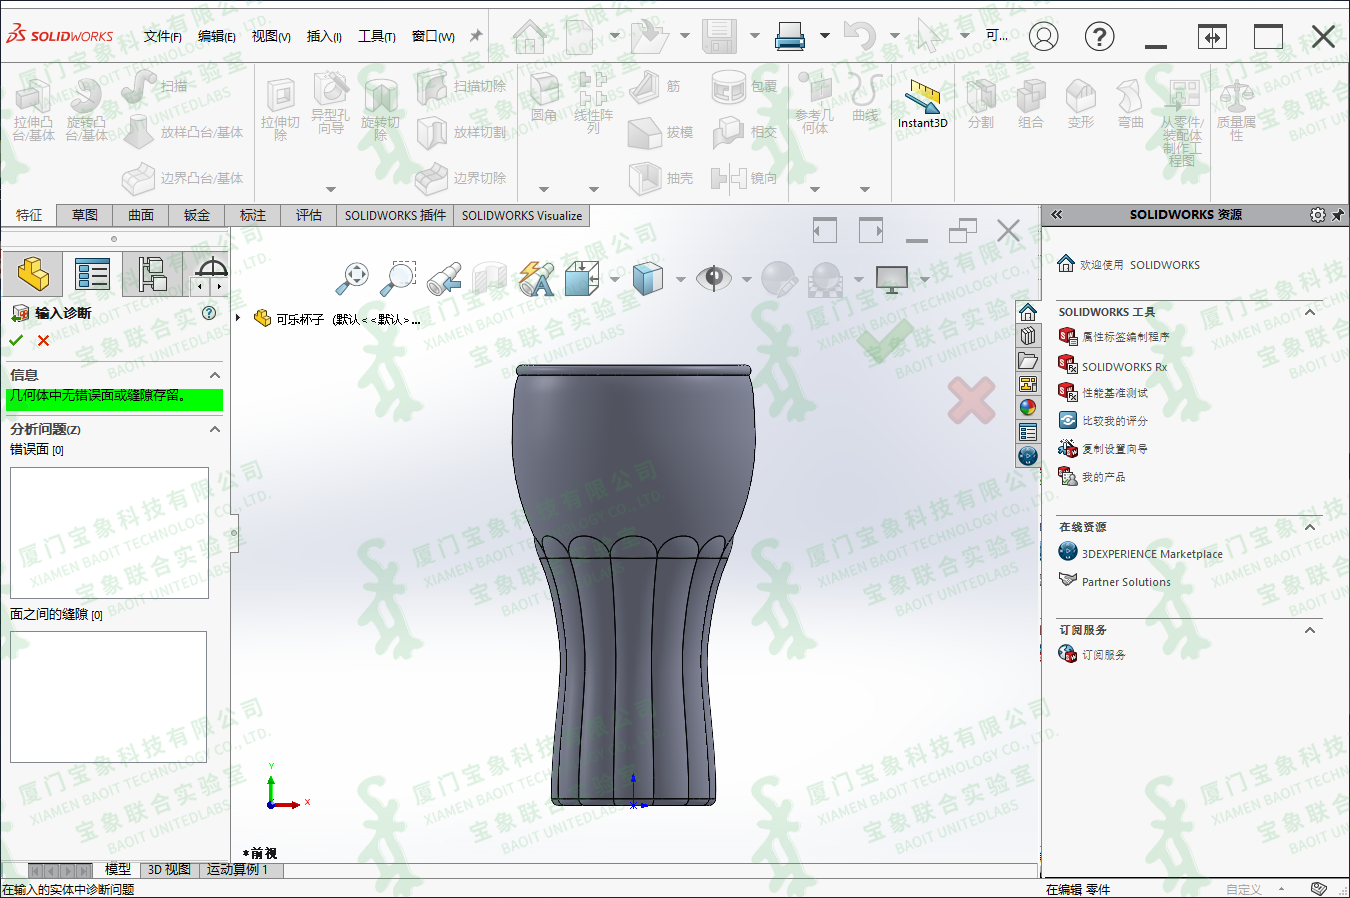1350x898 pixels.
Task: Click the Print icon in the top toolbar
Action: click(790, 37)
